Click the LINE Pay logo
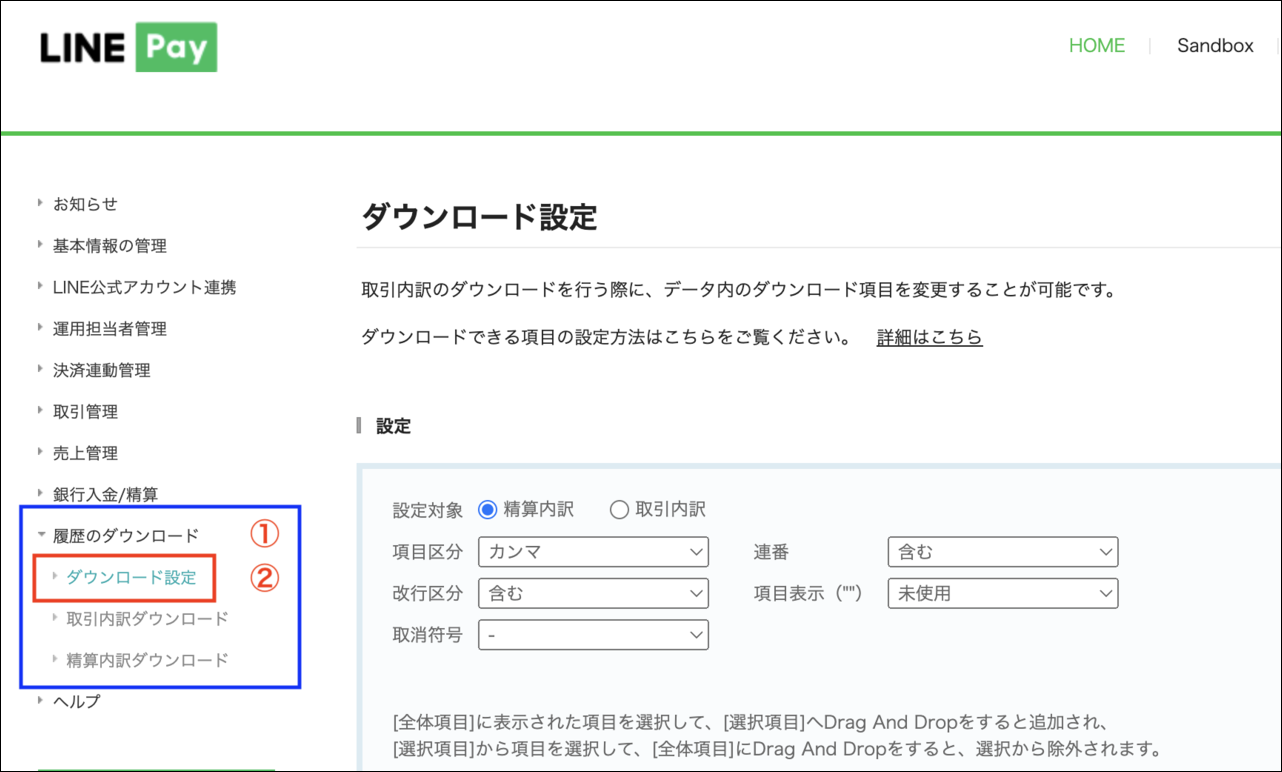 pyautogui.click(x=128, y=47)
